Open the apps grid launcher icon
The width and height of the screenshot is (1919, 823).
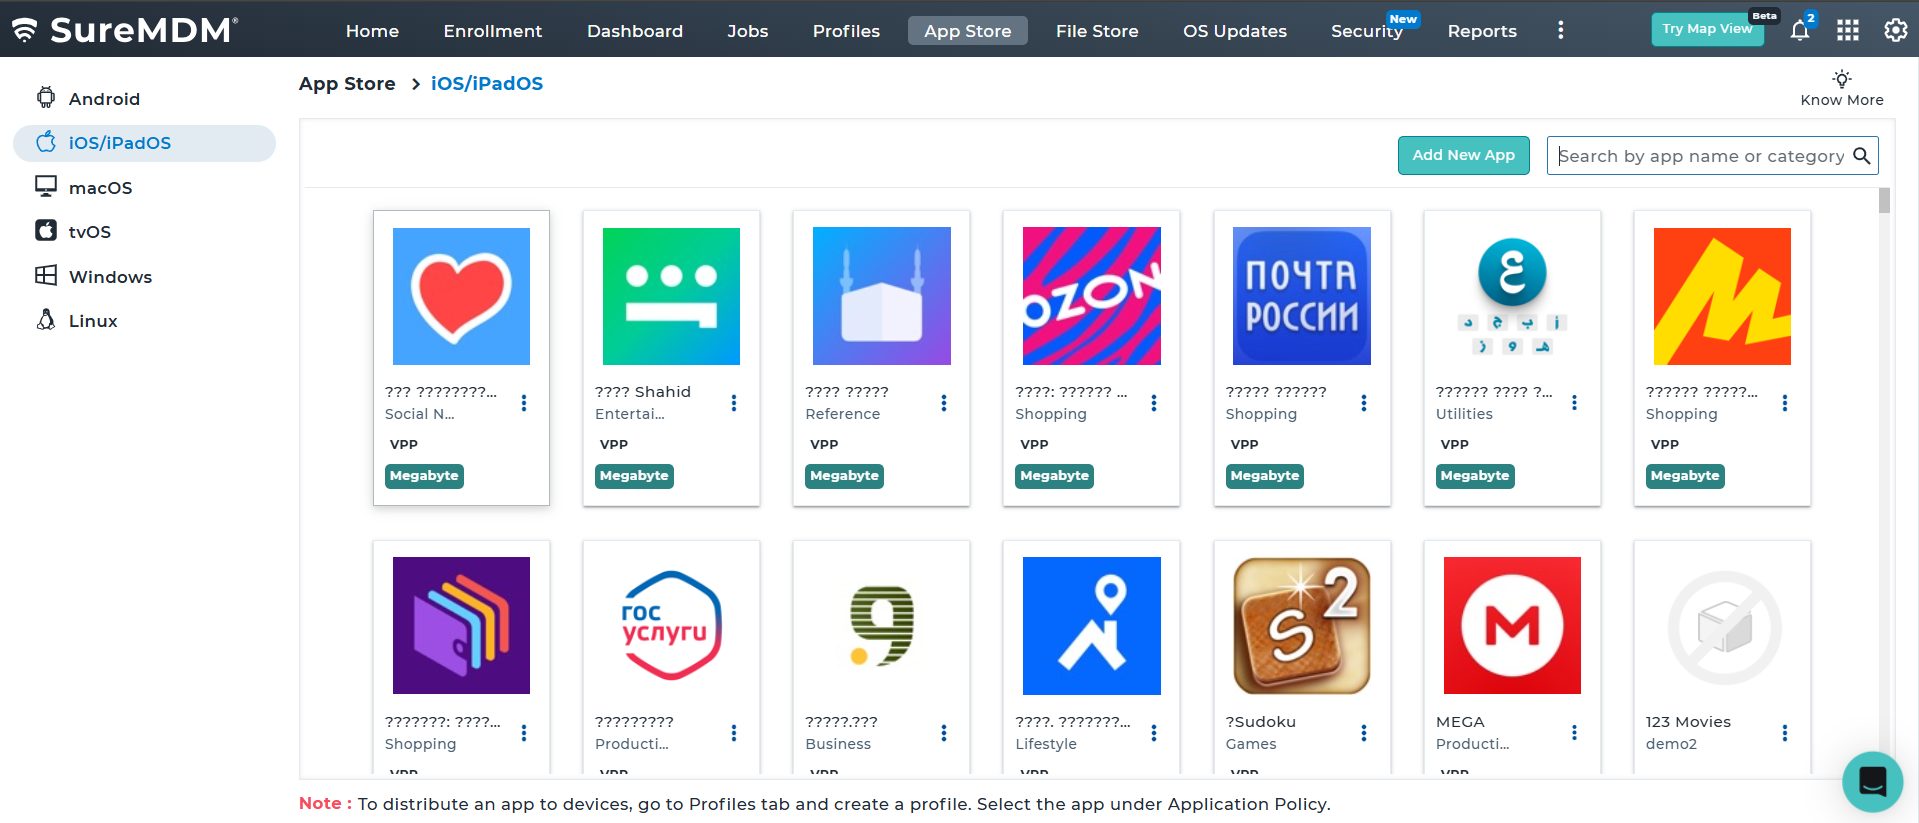click(x=1847, y=30)
